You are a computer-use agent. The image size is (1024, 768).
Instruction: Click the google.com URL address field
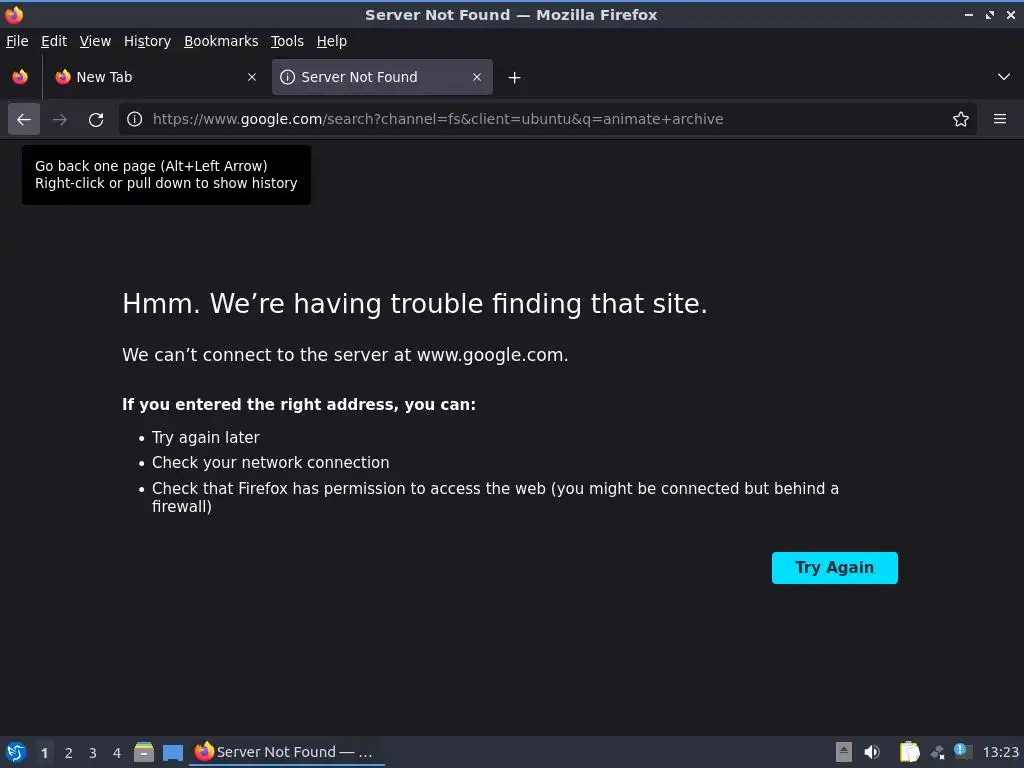(545, 120)
